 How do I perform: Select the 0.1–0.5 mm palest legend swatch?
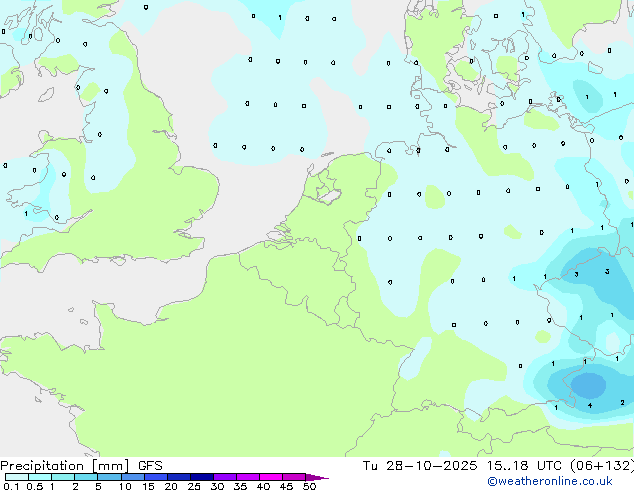point(17,477)
